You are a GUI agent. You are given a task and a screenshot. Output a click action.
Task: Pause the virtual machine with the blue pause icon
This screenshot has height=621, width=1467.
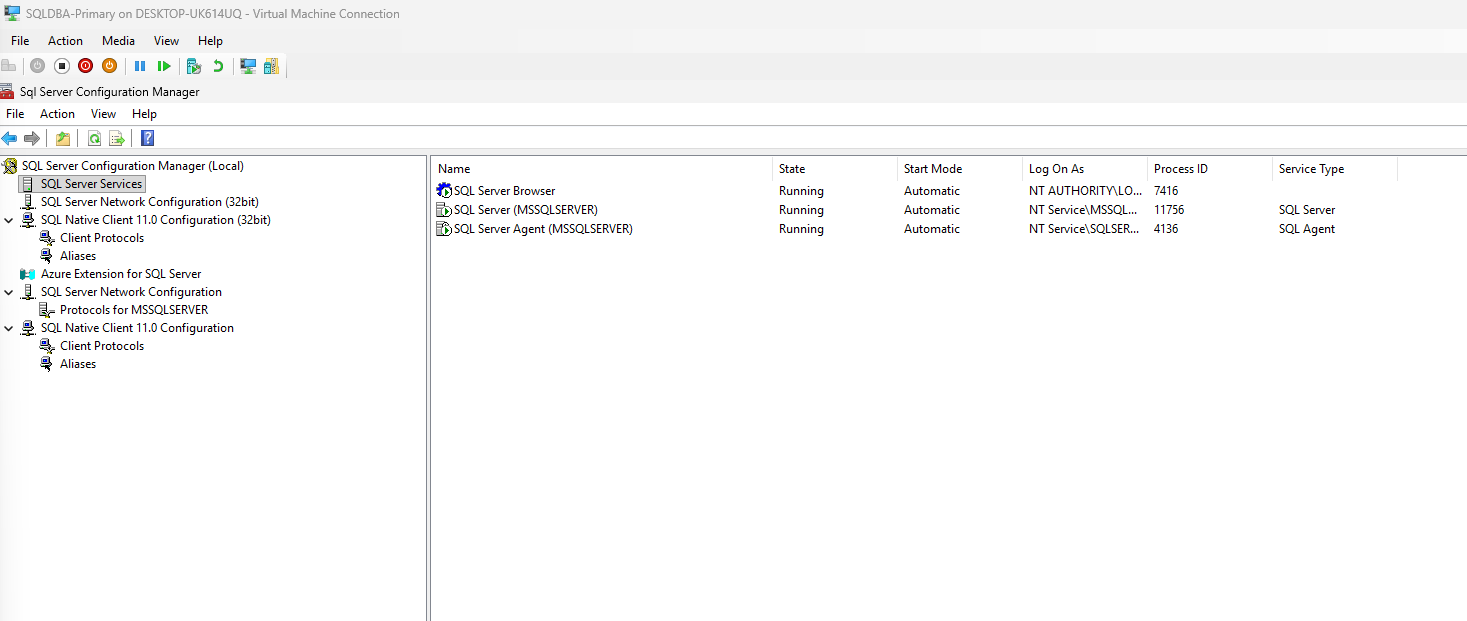tap(140, 66)
